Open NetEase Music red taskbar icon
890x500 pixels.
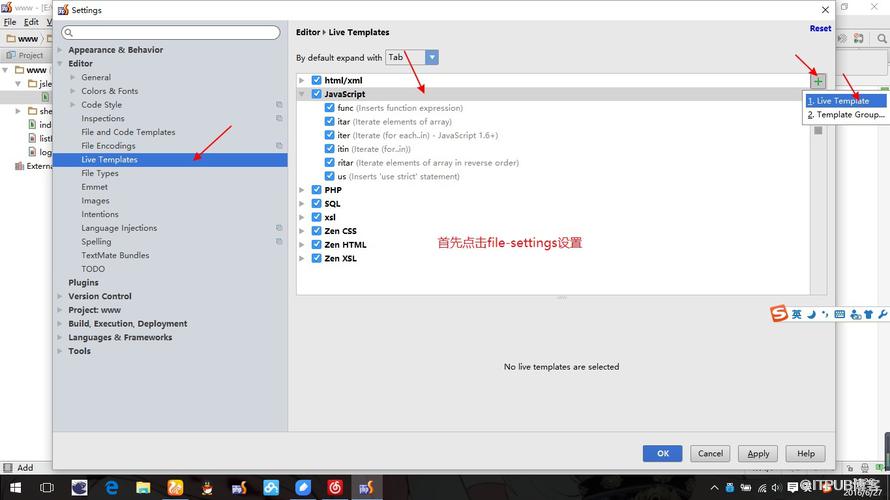335,488
